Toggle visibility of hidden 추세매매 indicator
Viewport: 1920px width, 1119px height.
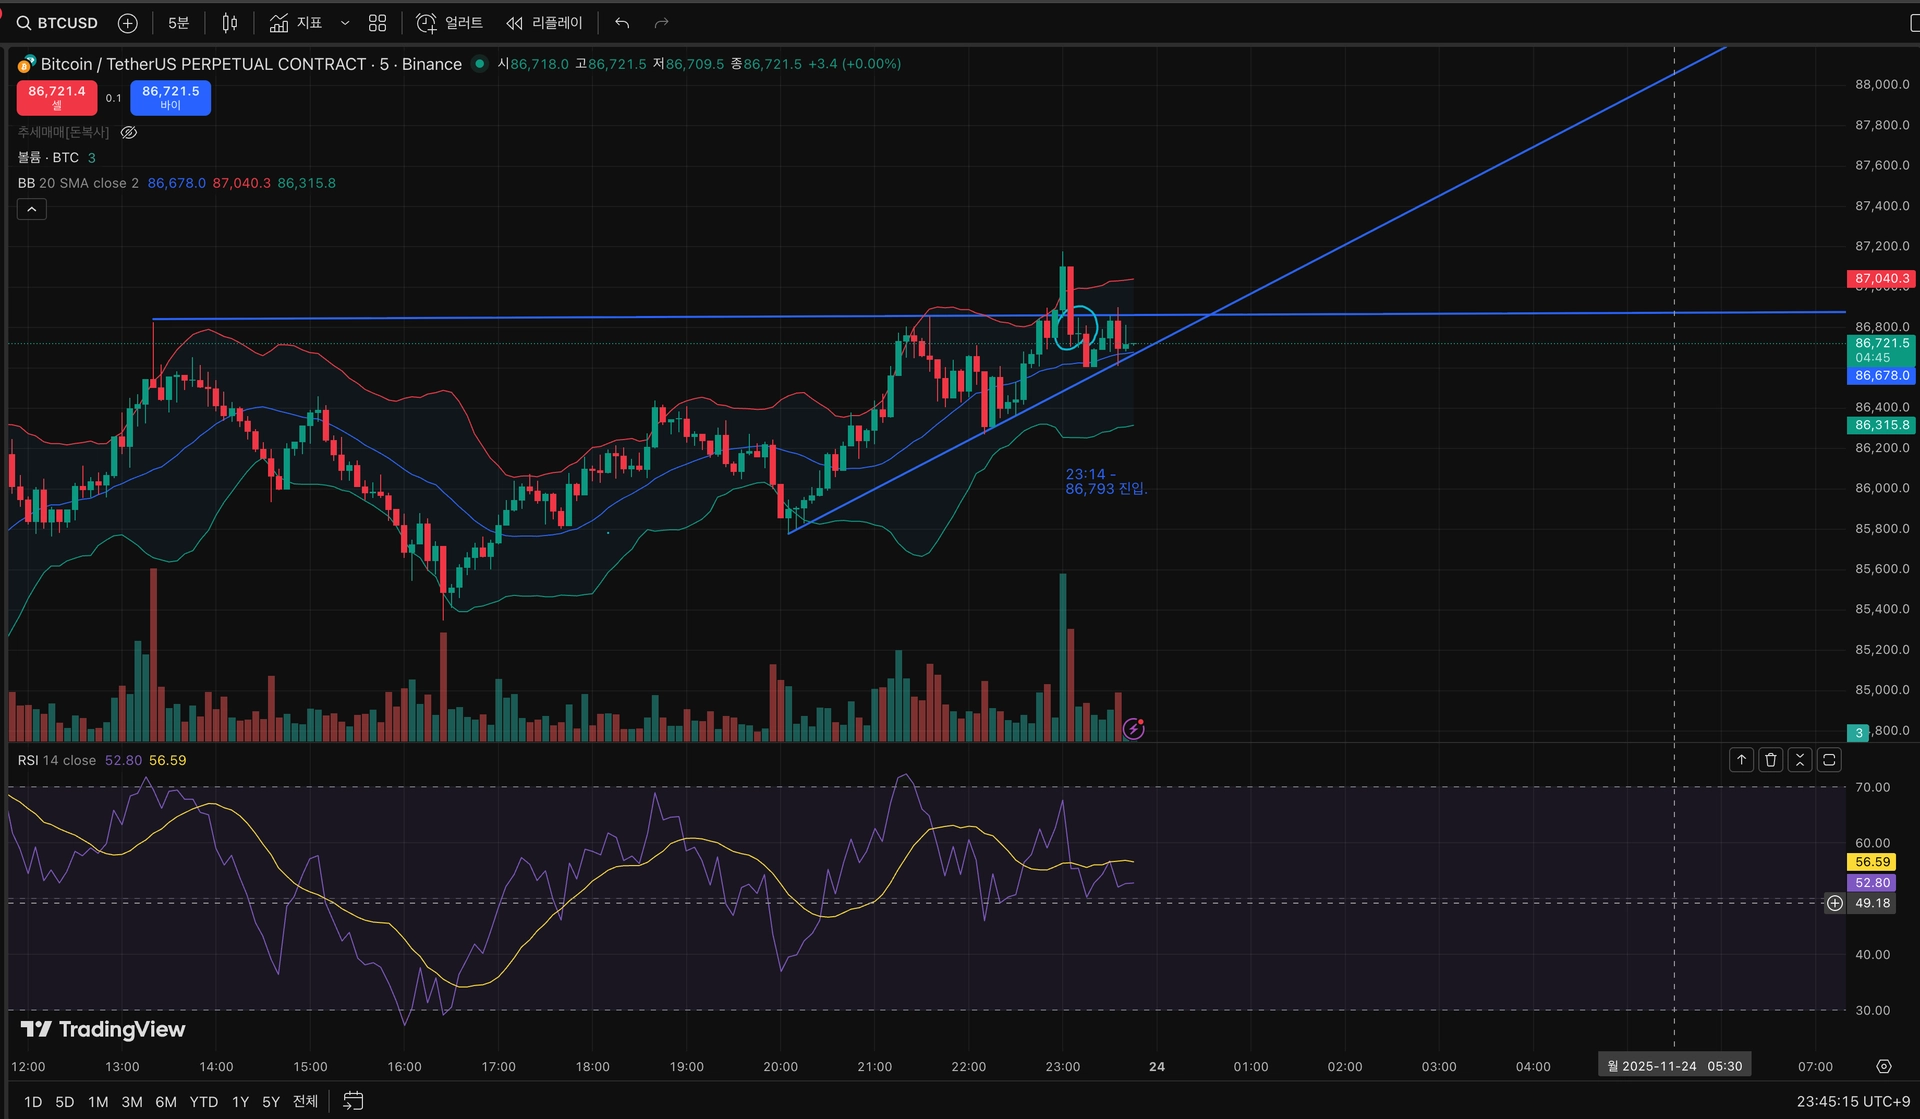pyautogui.click(x=129, y=132)
